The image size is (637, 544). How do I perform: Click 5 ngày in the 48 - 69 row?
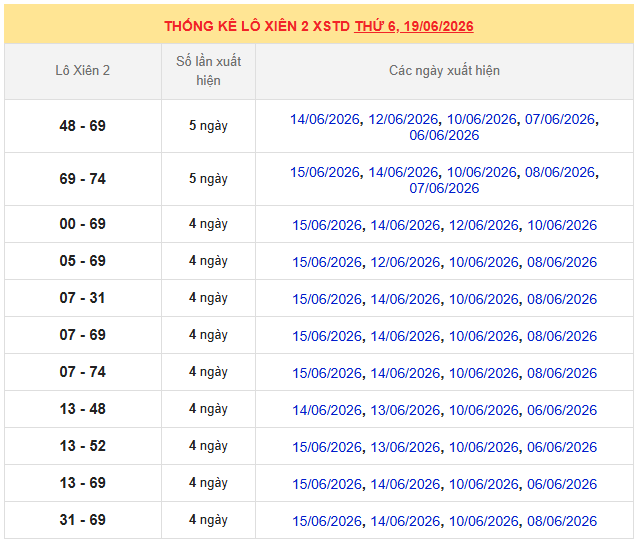click(208, 126)
